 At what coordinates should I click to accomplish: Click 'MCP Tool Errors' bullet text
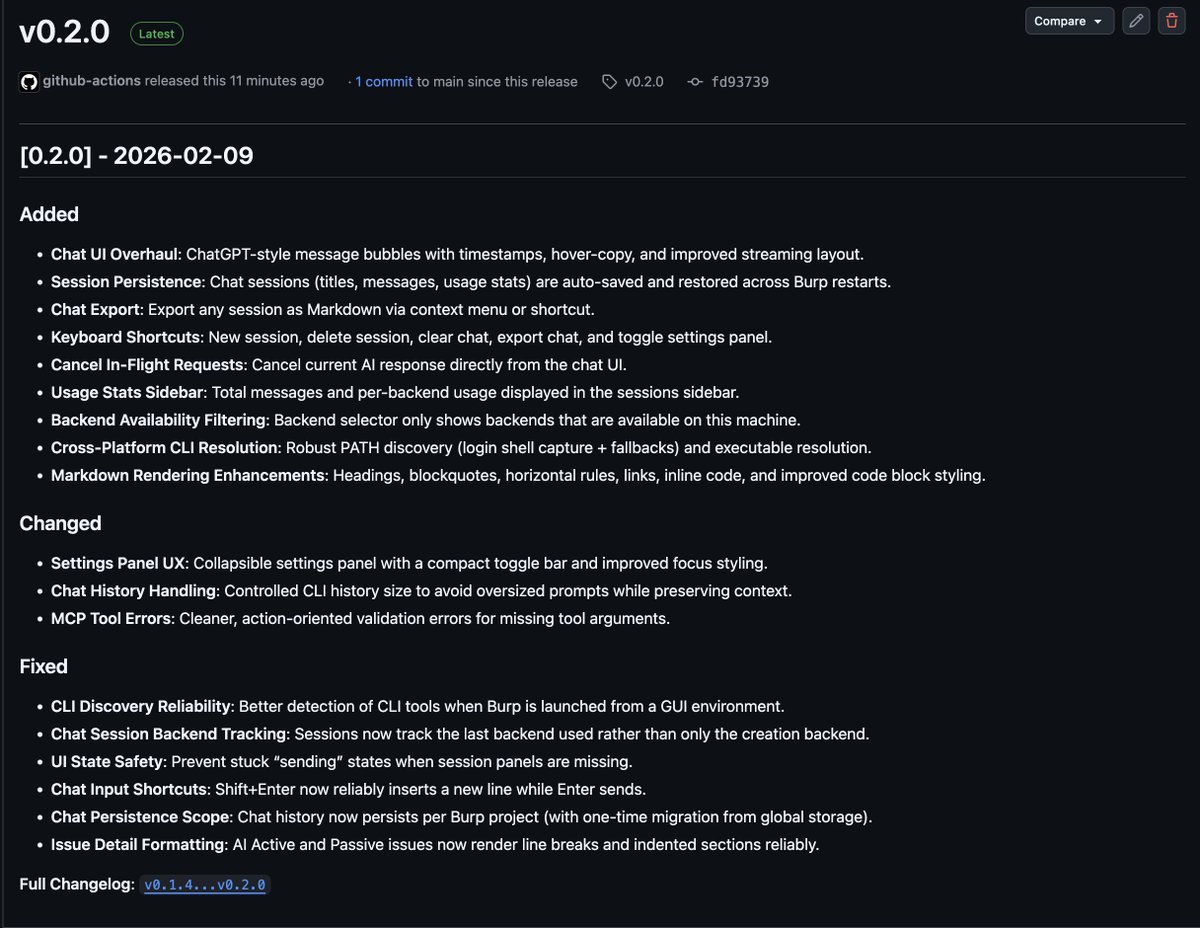coord(111,618)
